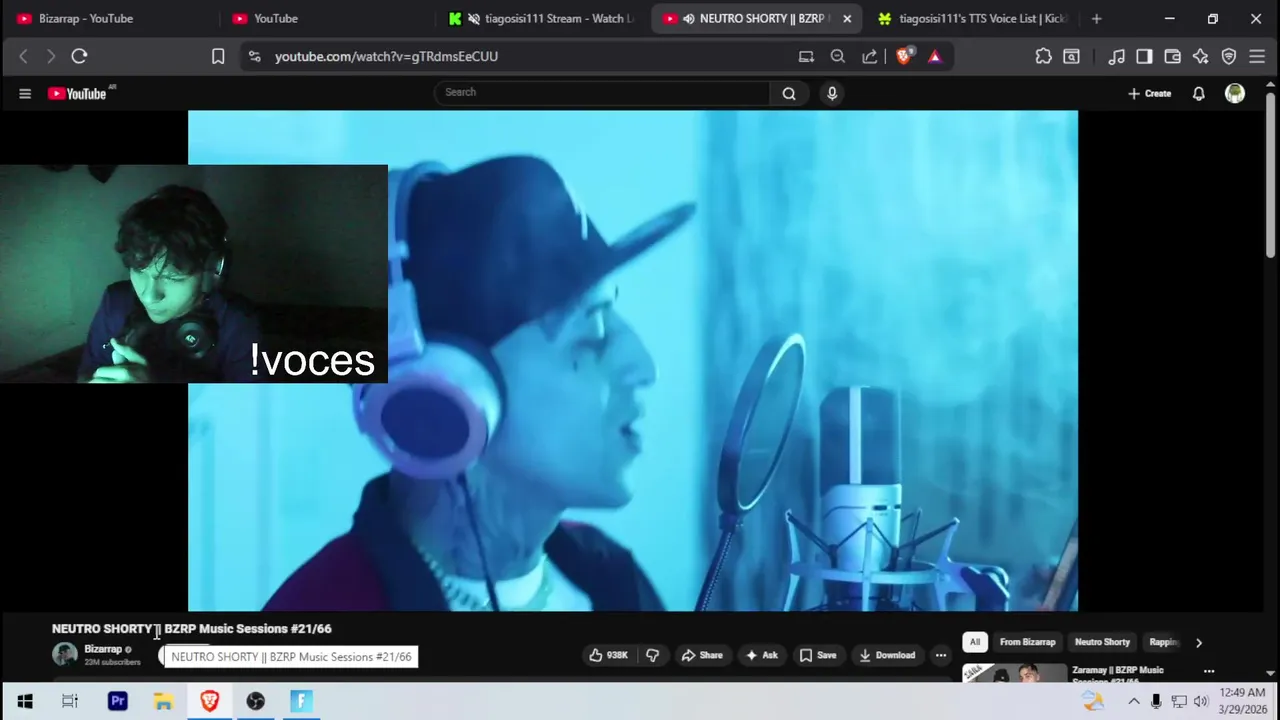This screenshot has height=720, width=1280.
Task: Open site settings icon in address bar
Action: pyautogui.click(x=254, y=57)
